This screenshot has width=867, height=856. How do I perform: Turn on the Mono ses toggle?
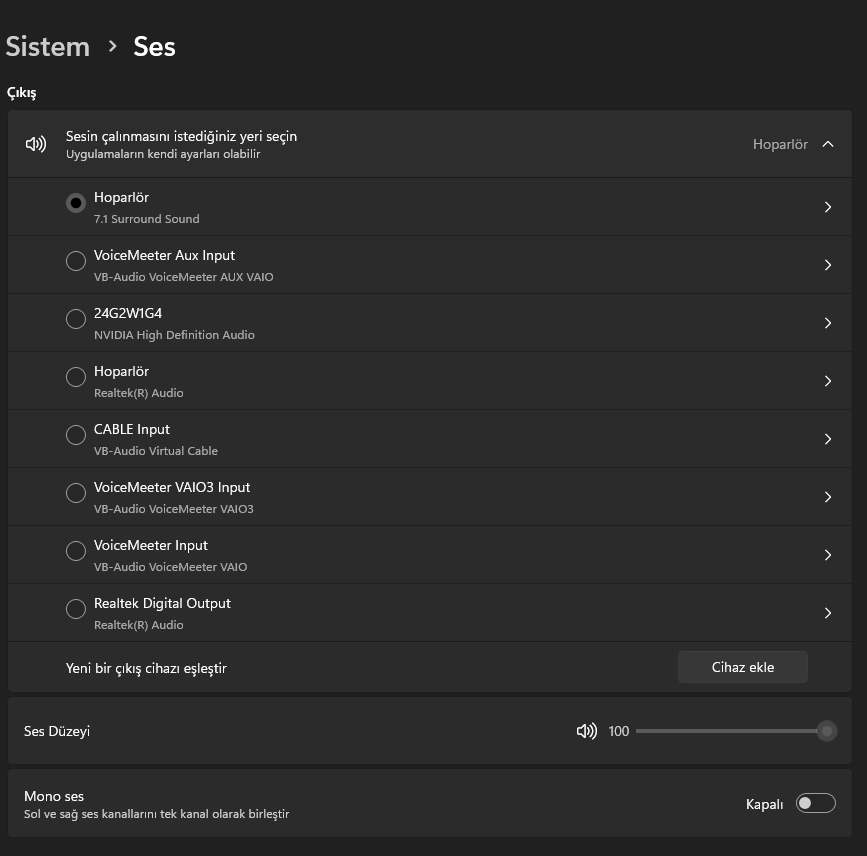[x=815, y=803]
